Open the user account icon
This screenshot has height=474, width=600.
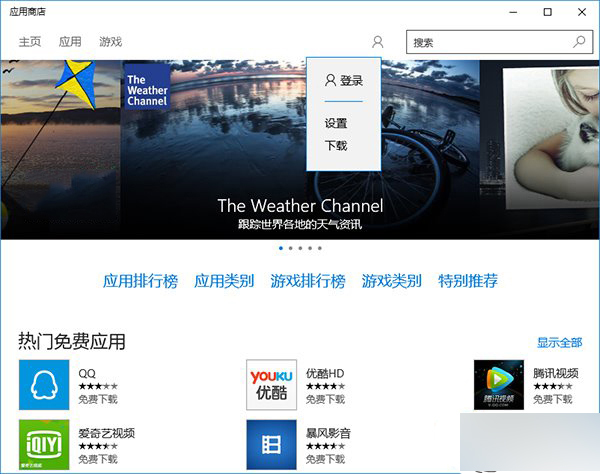pyautogui.click(x=378, y=42)
